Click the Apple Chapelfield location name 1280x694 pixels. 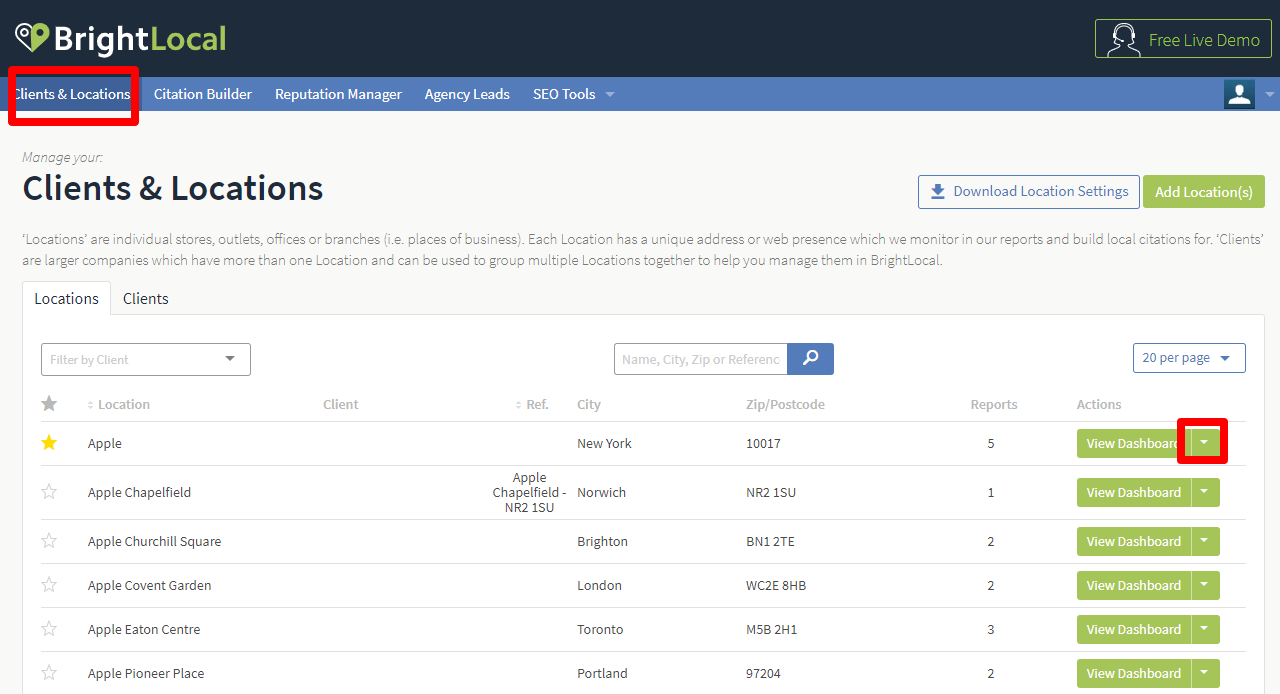[x=139, y=492]
